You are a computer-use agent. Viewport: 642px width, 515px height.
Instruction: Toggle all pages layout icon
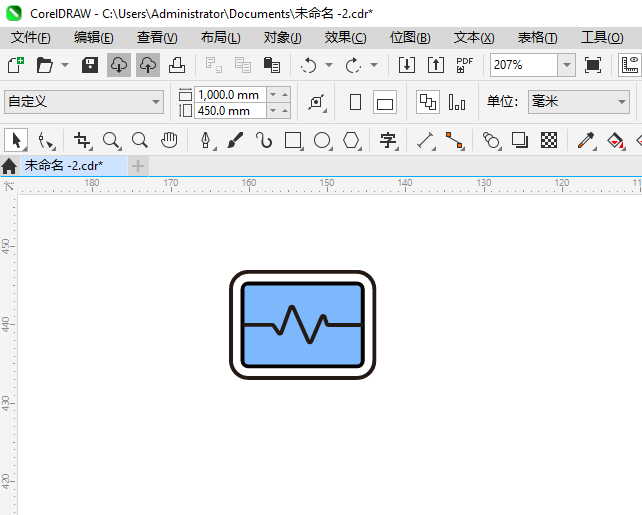(428, 102)
